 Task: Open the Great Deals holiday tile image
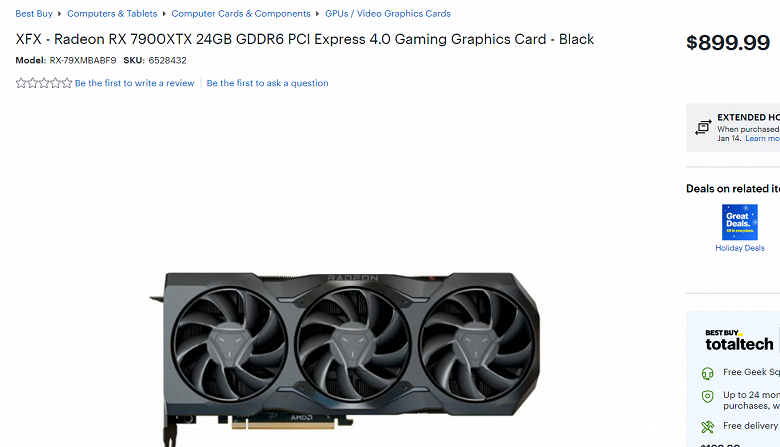click(740, 222)
